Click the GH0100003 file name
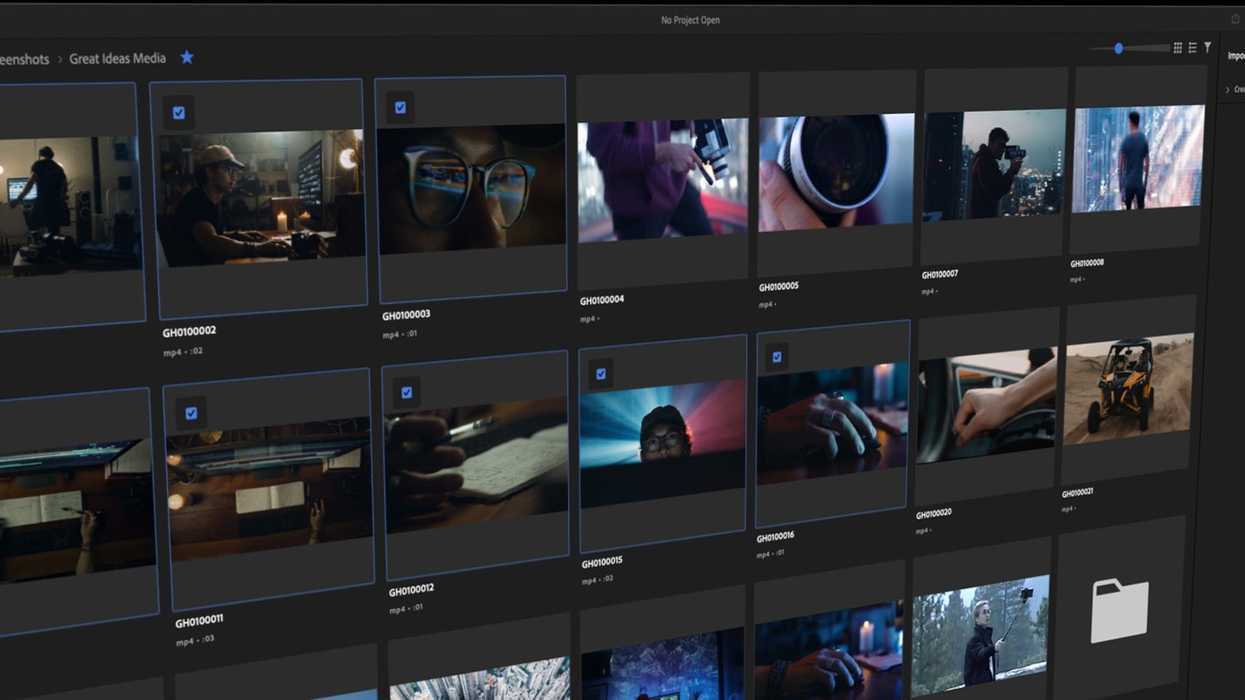This screenshot has height=700, width=1245. pyautogui.click(x=406, y=315)
